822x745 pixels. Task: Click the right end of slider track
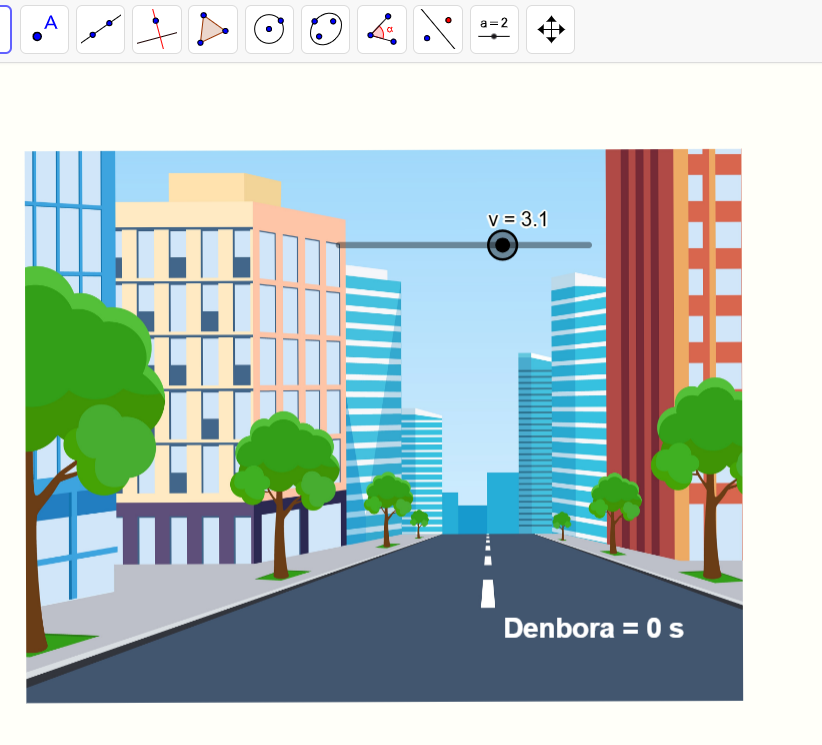[588, 245]
